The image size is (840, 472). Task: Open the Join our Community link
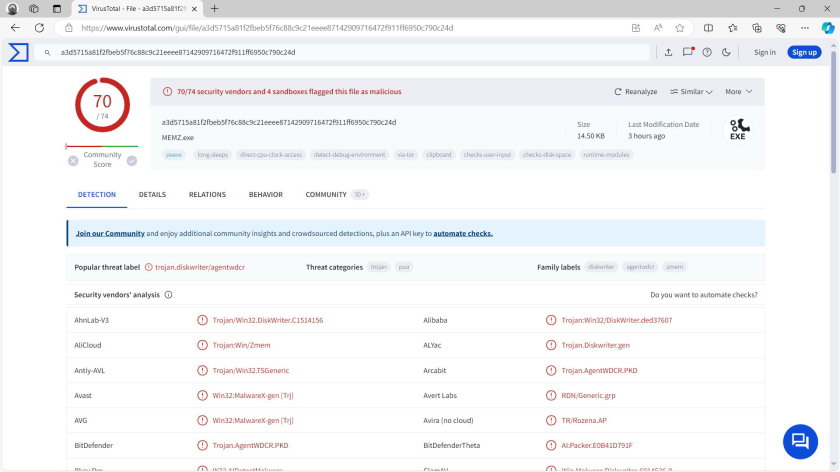pos(110,234)
